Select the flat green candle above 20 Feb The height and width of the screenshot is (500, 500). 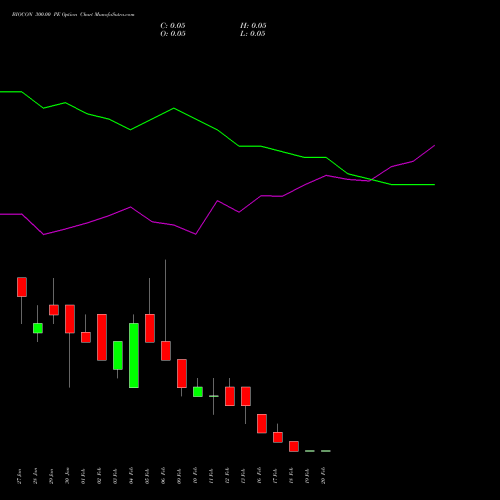tap(326, 451)
